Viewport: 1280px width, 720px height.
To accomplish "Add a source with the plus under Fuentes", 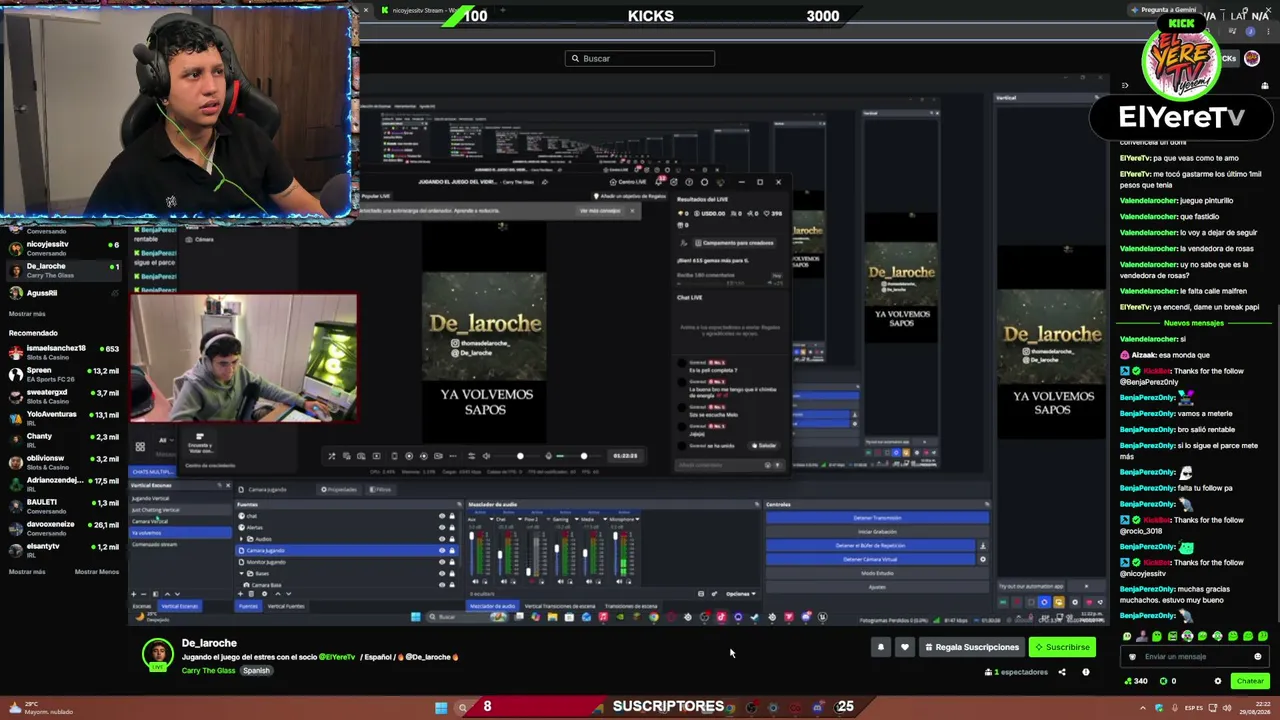I will [x=240, y=594].
